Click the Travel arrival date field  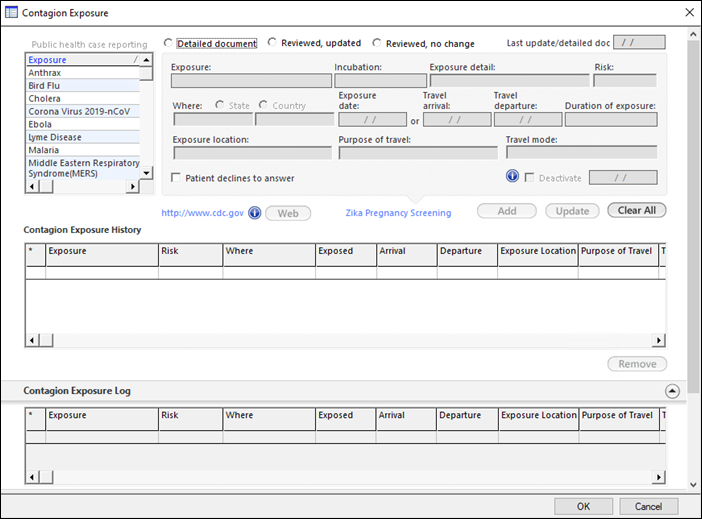coord(457,120)
